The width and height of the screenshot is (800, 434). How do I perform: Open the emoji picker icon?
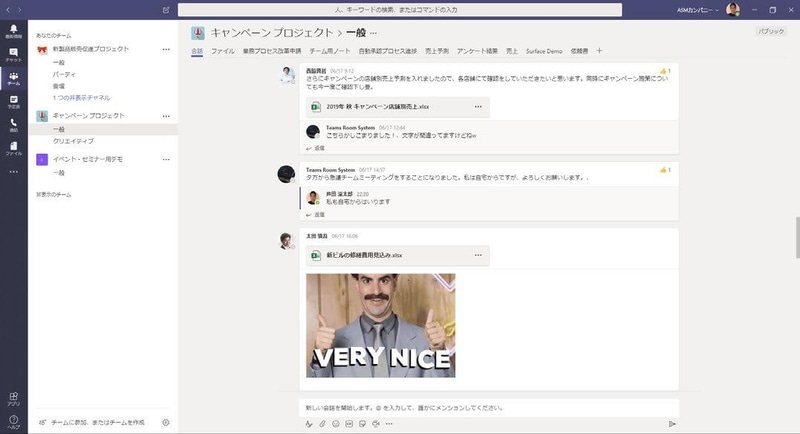(336, 424)
